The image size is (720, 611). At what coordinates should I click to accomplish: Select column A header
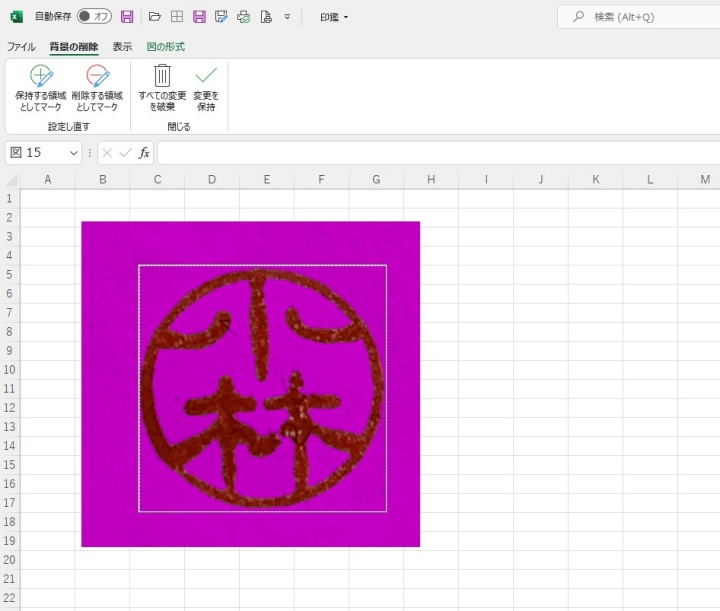(x=48, y=179)
